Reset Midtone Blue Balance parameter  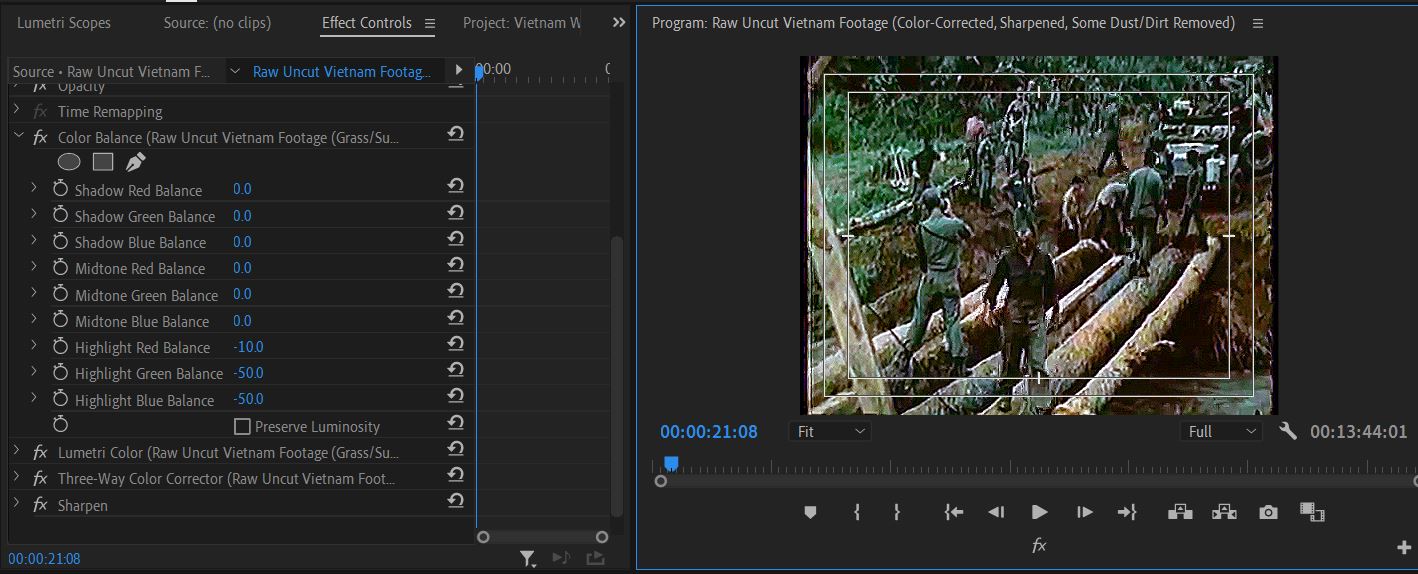click(x=455, y=317)
